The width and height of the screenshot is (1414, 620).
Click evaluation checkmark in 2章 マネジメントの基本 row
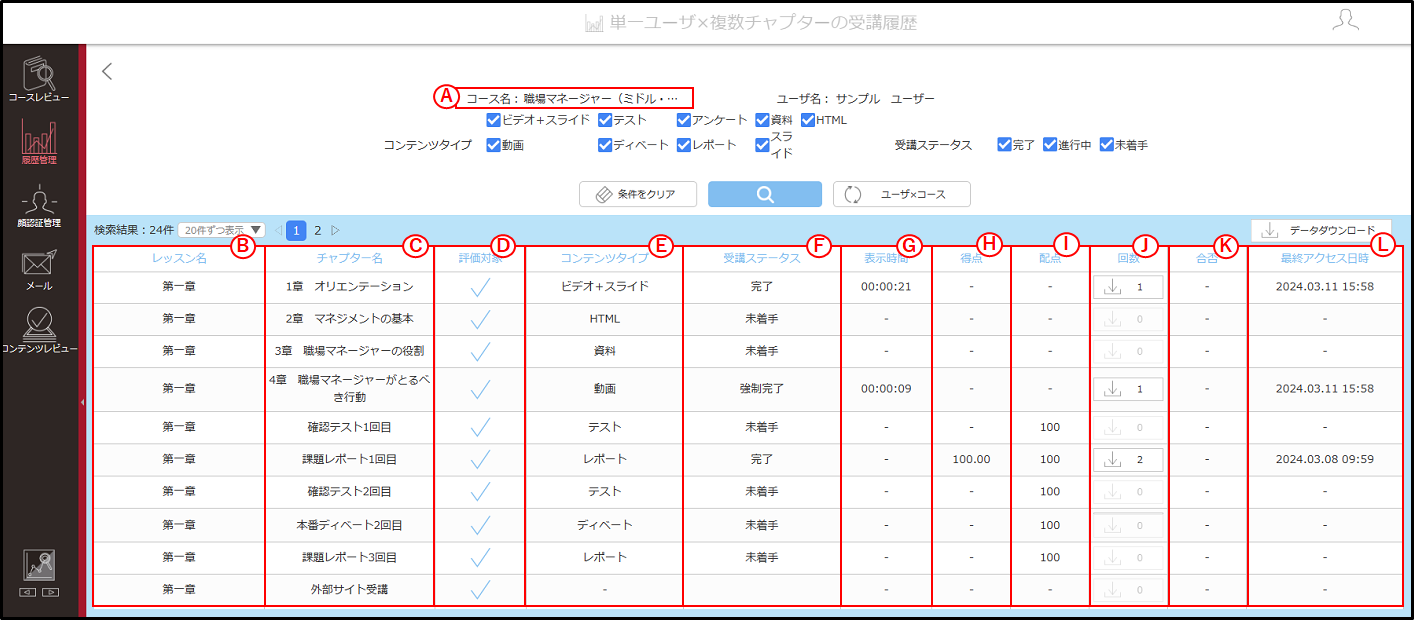[x=480, y=319]
